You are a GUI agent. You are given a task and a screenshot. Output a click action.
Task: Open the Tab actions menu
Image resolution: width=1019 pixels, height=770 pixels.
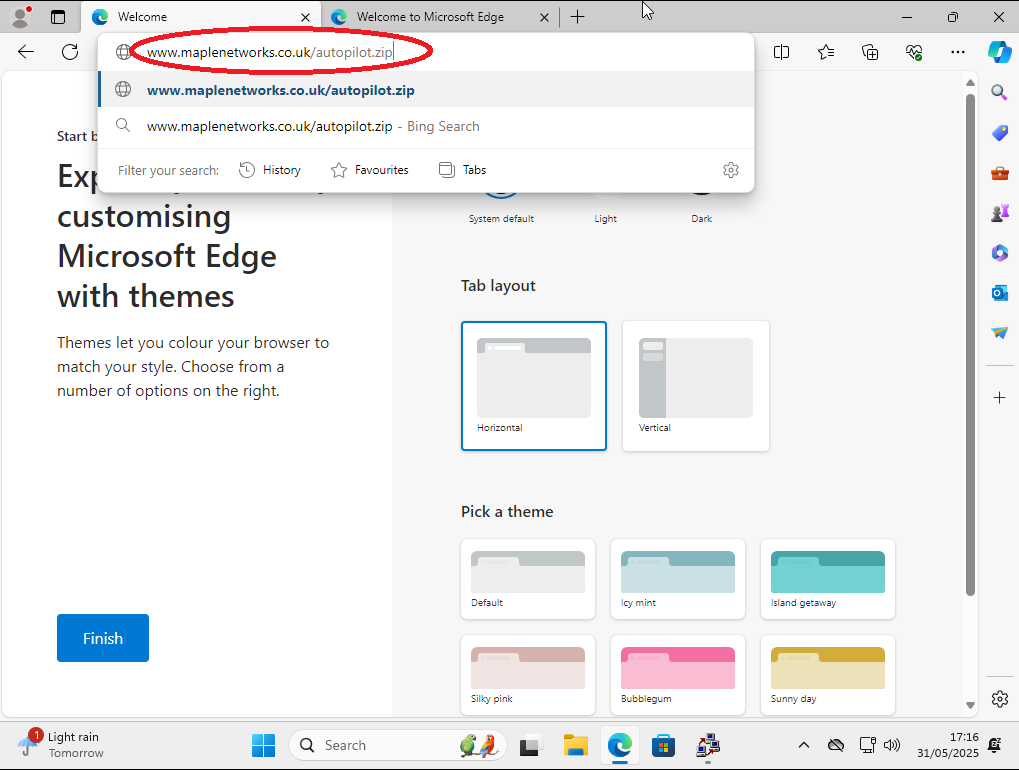58,17
